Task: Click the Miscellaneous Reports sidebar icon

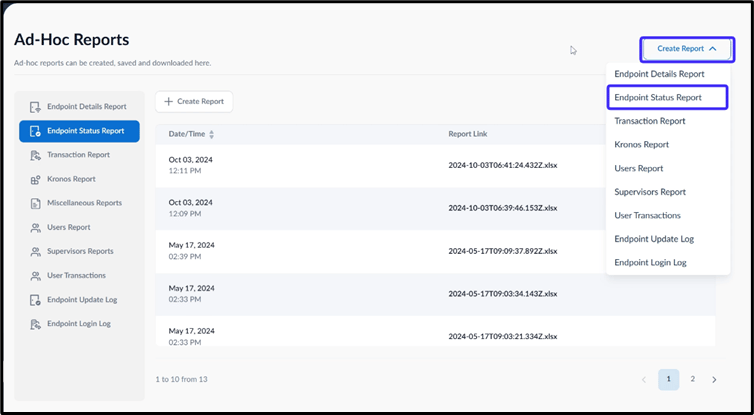Action: [x=35, y=203]
